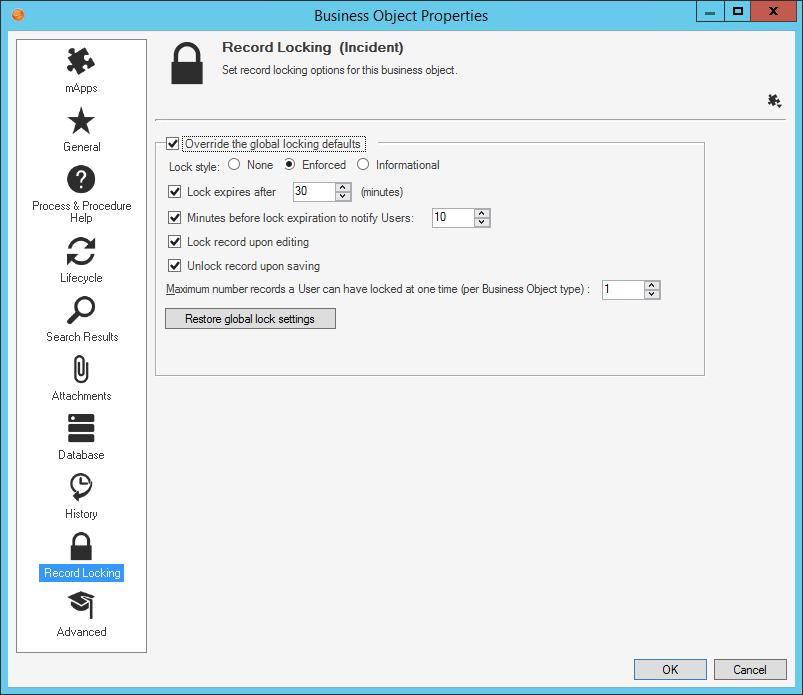Click the gear icon near the top right

tap(773, 101)
